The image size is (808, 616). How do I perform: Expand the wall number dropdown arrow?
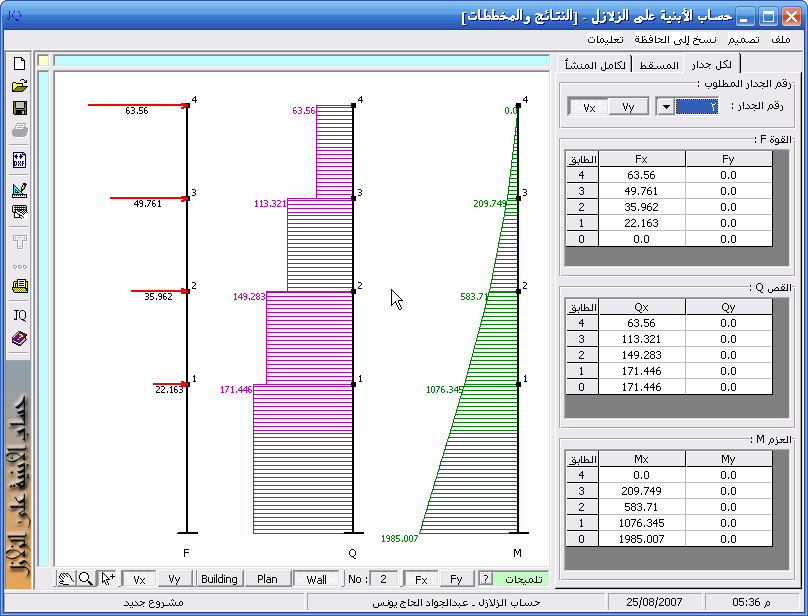(664, 107)
